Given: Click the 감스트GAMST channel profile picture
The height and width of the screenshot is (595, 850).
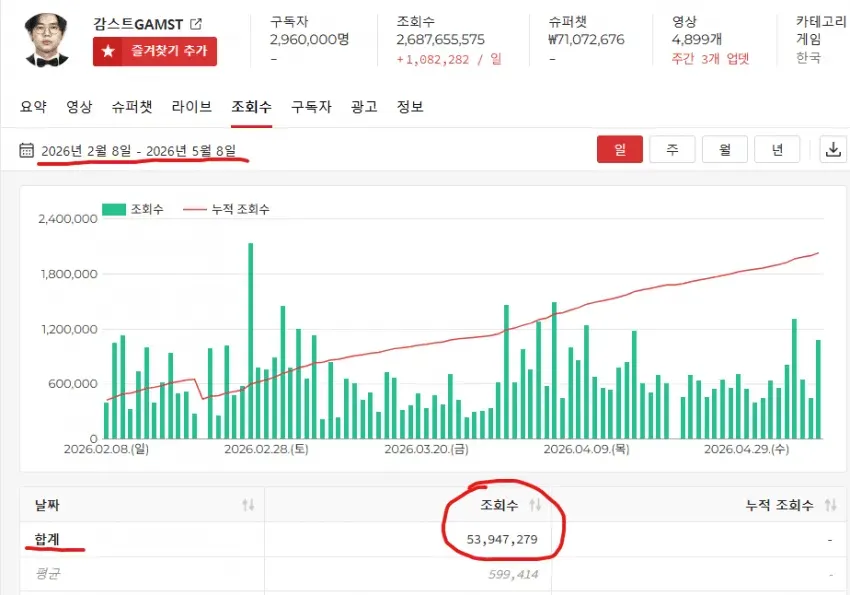Looking at the screenshot, I should [47, 40].
